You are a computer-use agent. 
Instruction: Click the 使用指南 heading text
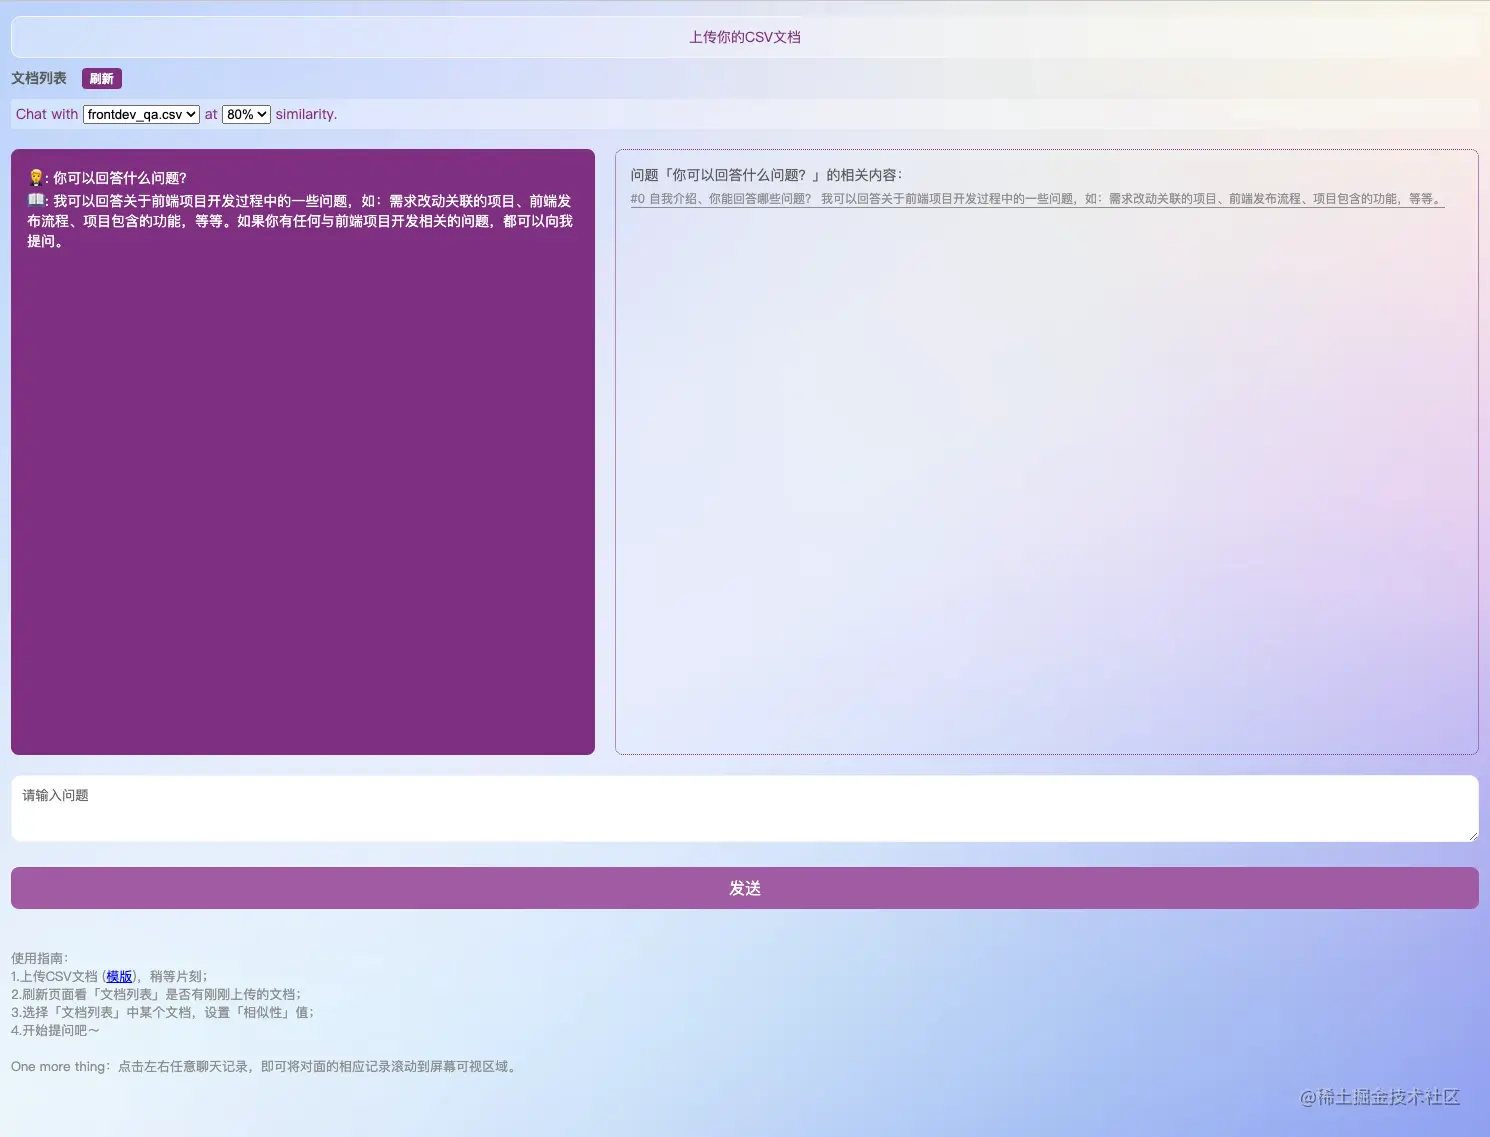(40, 958)
